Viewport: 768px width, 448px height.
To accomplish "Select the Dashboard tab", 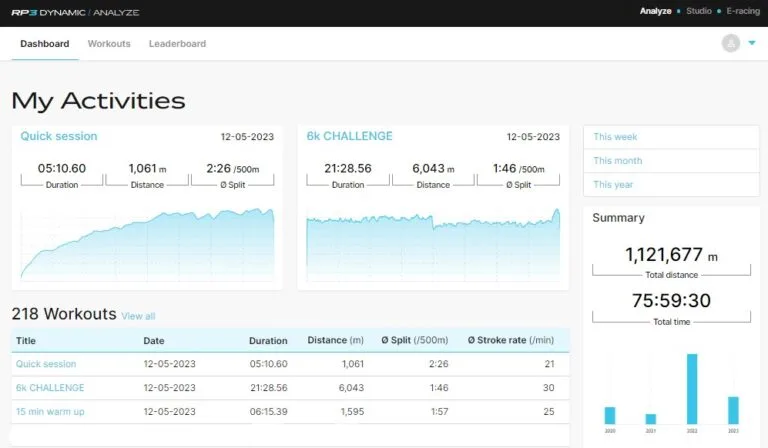I will click(x=45, y=44).
